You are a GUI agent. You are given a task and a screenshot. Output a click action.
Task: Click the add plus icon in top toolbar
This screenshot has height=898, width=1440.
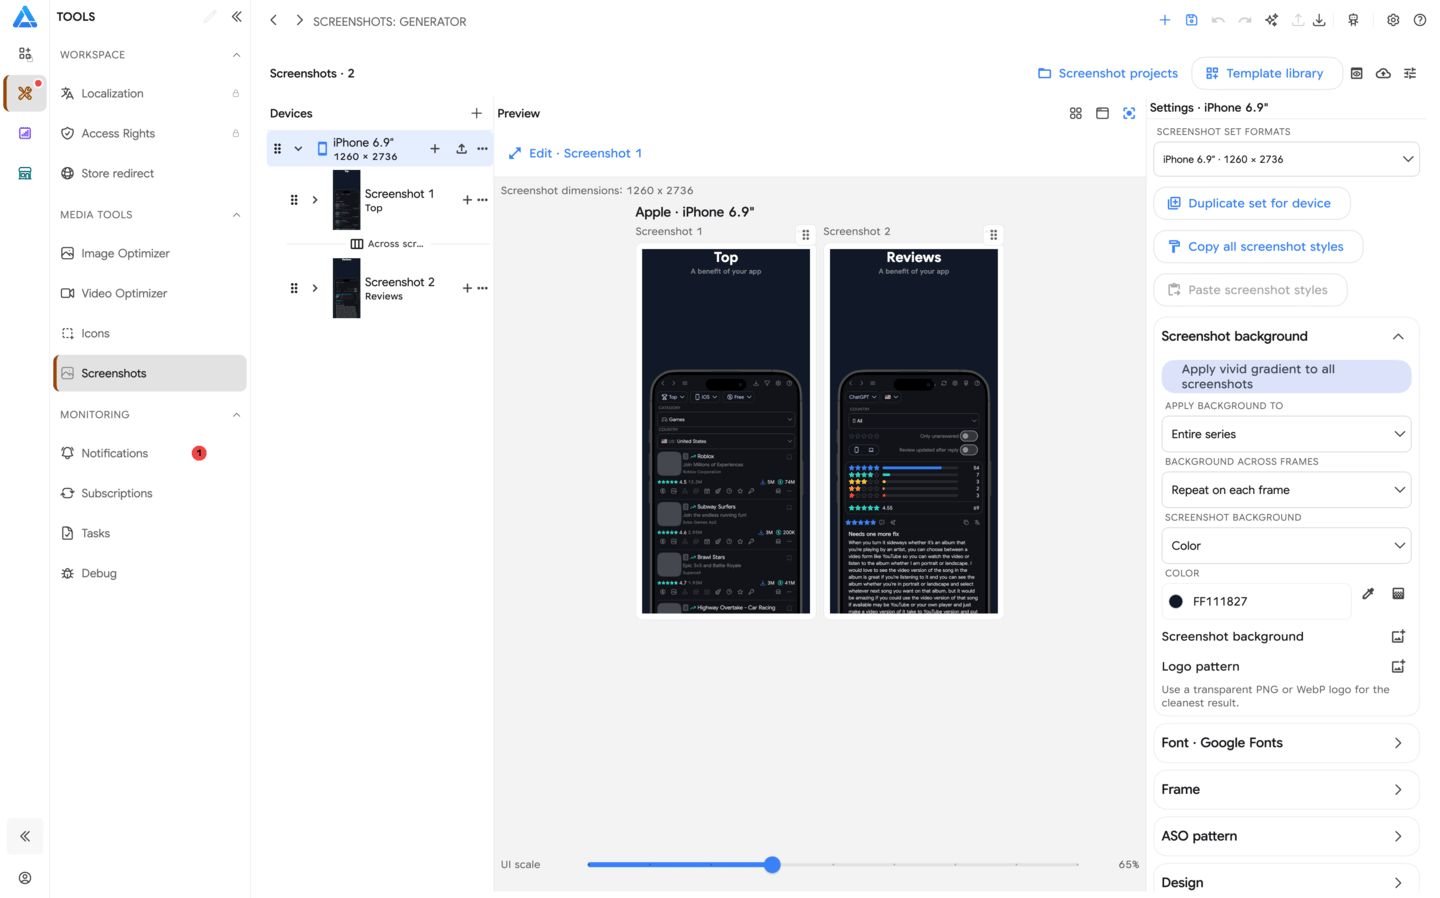(x=1164, y=20)
